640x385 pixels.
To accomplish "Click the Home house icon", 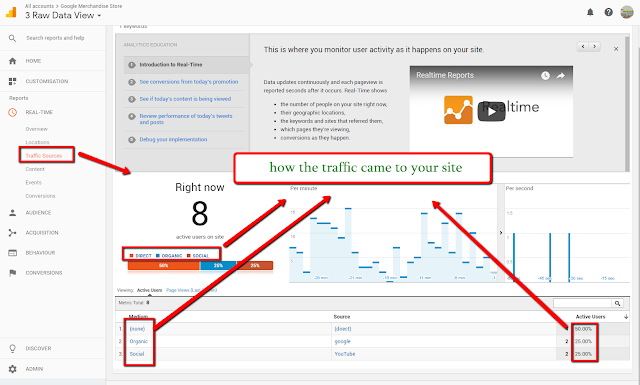I will click(13, 61).
